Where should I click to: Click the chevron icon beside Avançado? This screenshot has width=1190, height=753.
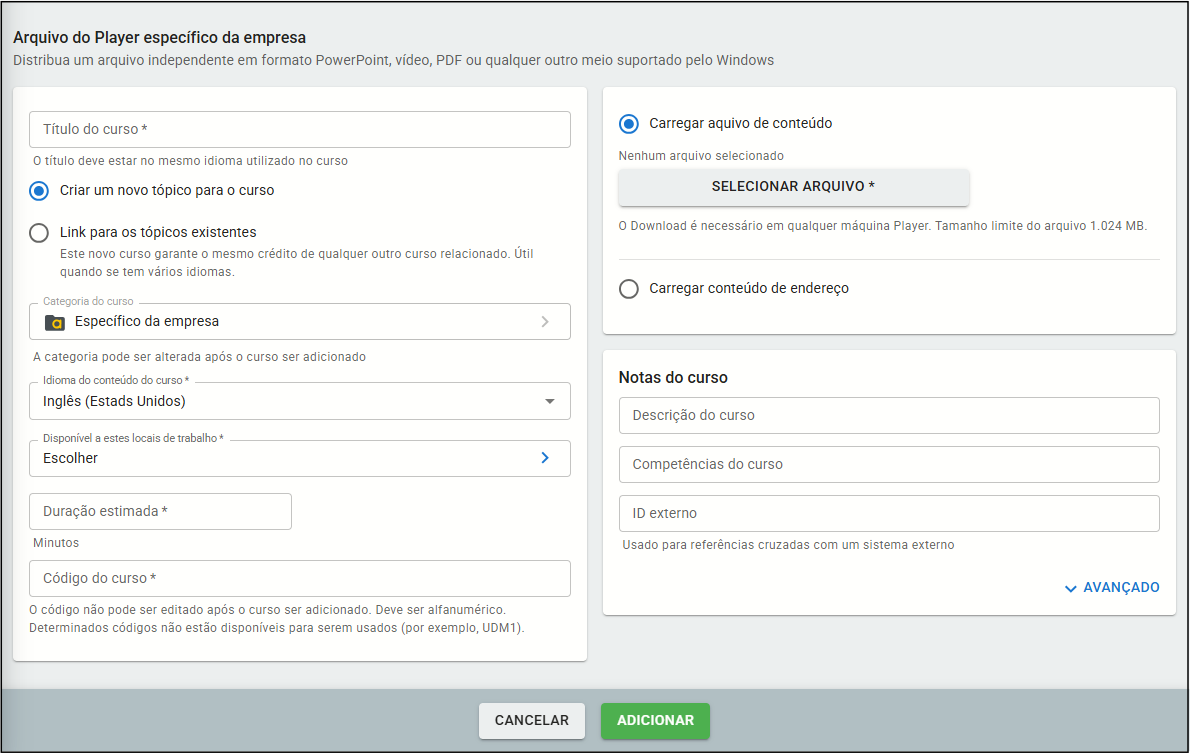coord(1070,588)
